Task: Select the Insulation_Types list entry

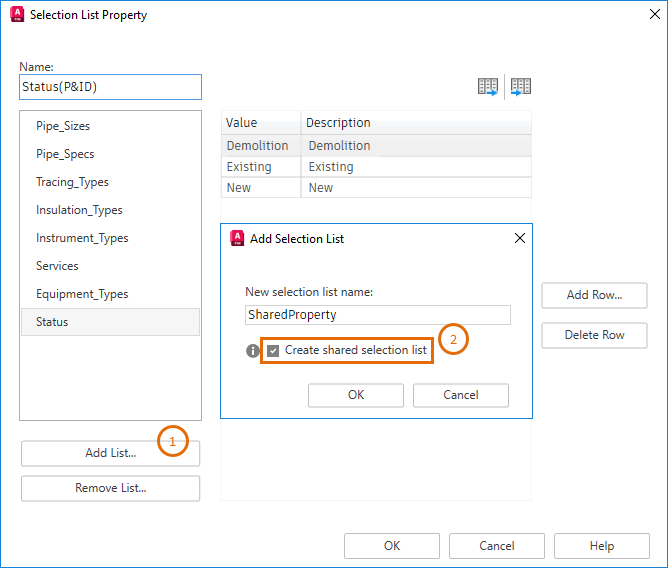Action: coord(79,210)
